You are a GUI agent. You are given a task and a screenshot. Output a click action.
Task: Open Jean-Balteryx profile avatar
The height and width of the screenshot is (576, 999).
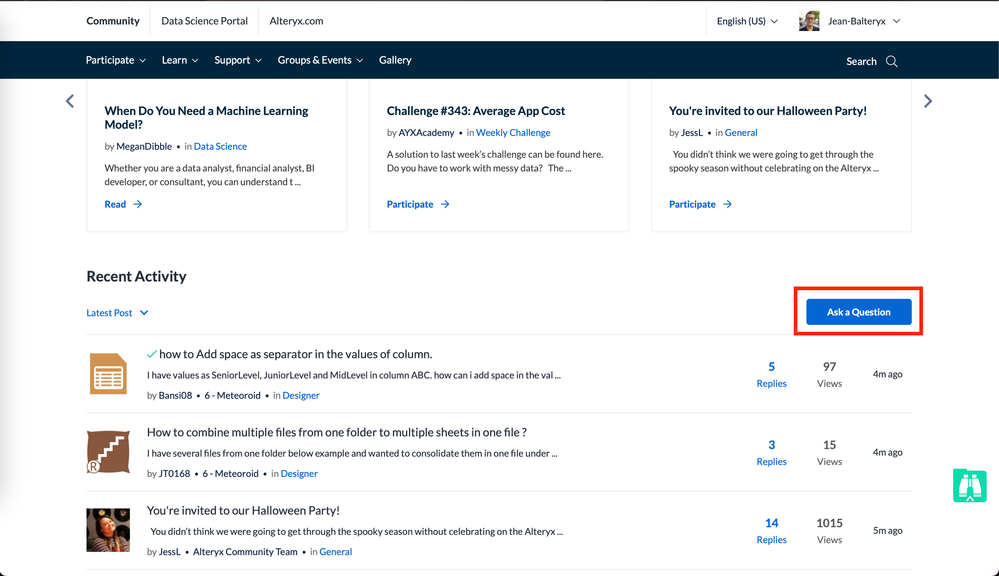click(x=809, y=21)
